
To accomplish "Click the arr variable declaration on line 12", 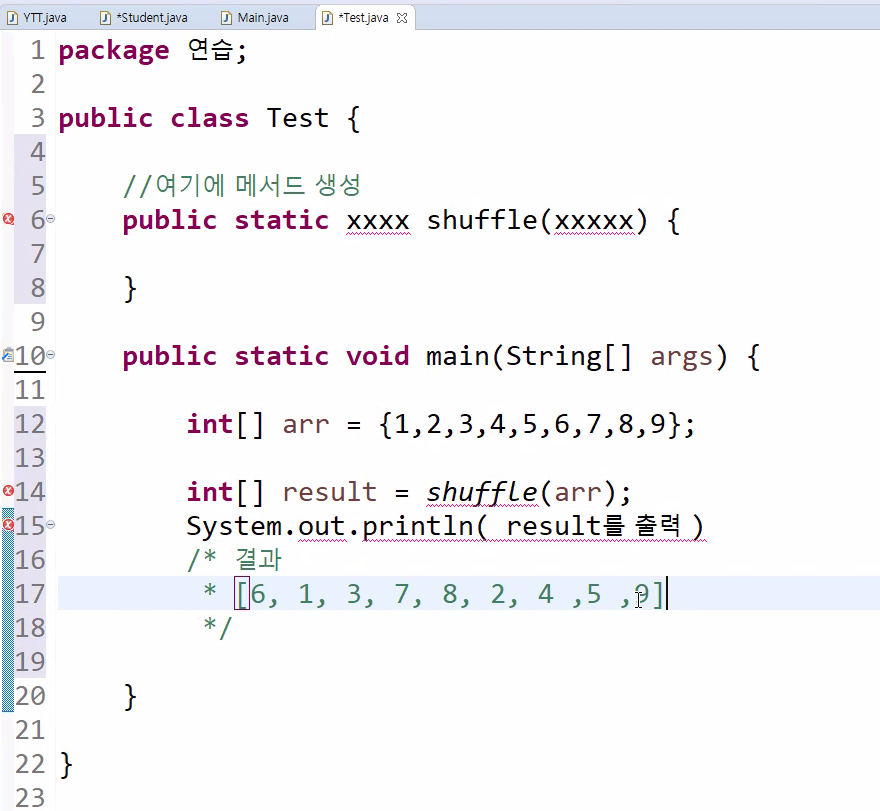I will click(305, 425).
